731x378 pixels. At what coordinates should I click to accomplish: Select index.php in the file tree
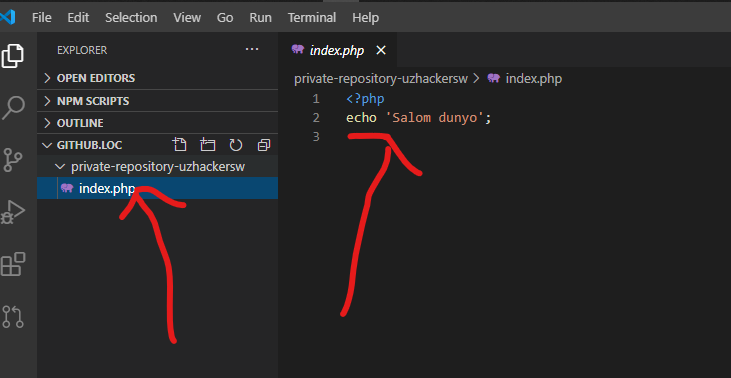click(158, 188)
